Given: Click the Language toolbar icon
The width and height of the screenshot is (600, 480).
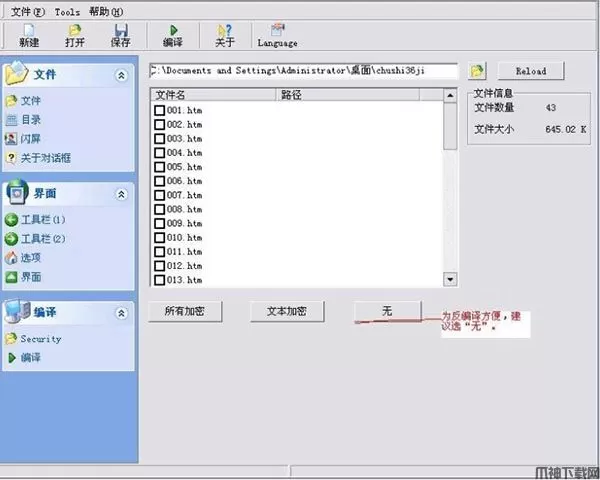Looking at the screenshot, I should [277, 36].
